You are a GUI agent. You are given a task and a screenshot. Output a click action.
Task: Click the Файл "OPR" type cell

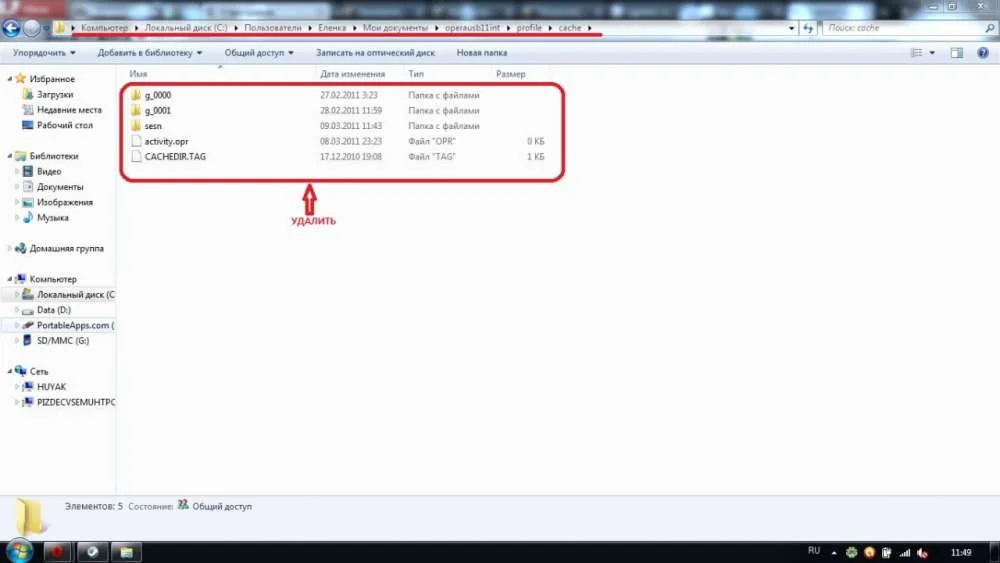[432, 141]
